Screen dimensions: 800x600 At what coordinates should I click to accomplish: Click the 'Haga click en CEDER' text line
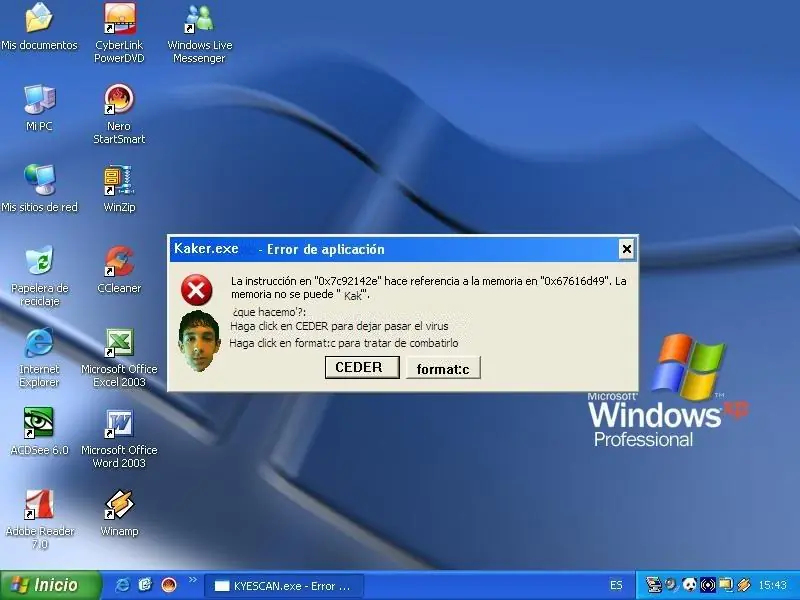[339, 327]
